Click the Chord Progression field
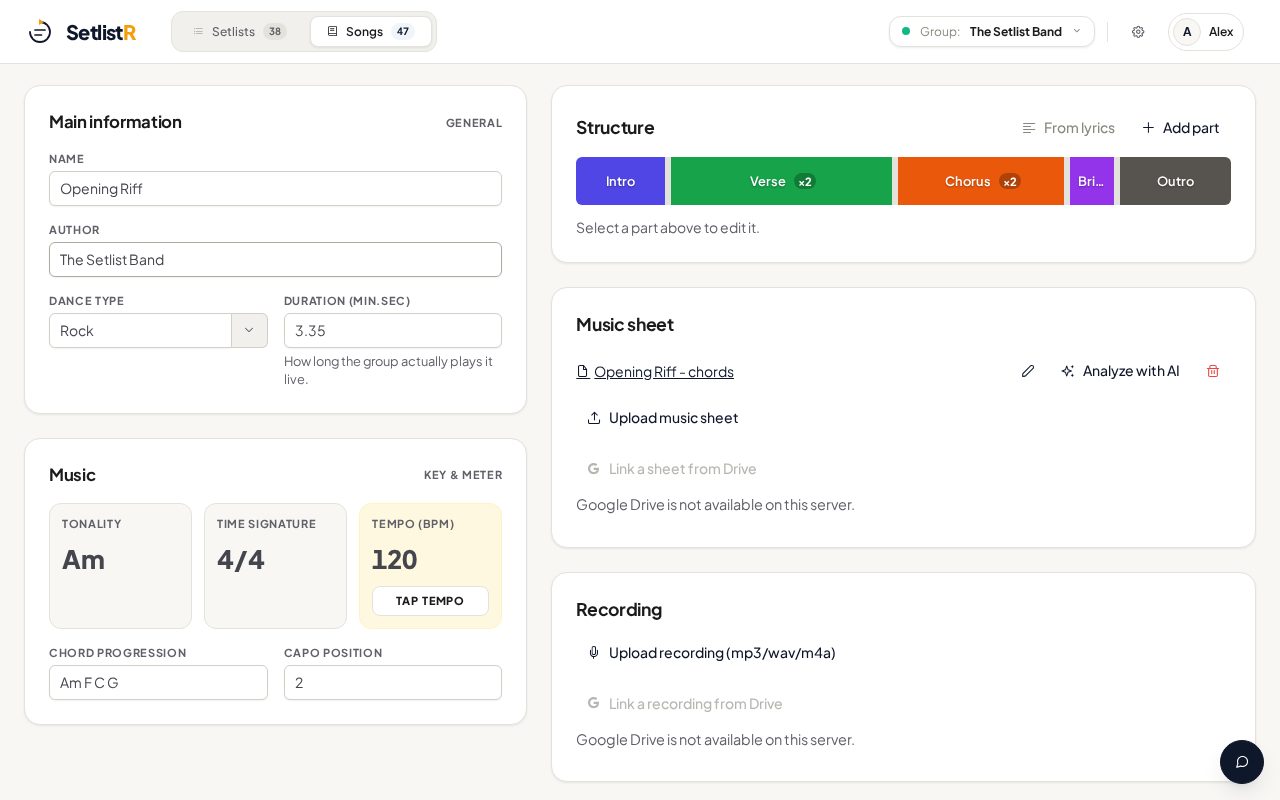 coord(158,683)
